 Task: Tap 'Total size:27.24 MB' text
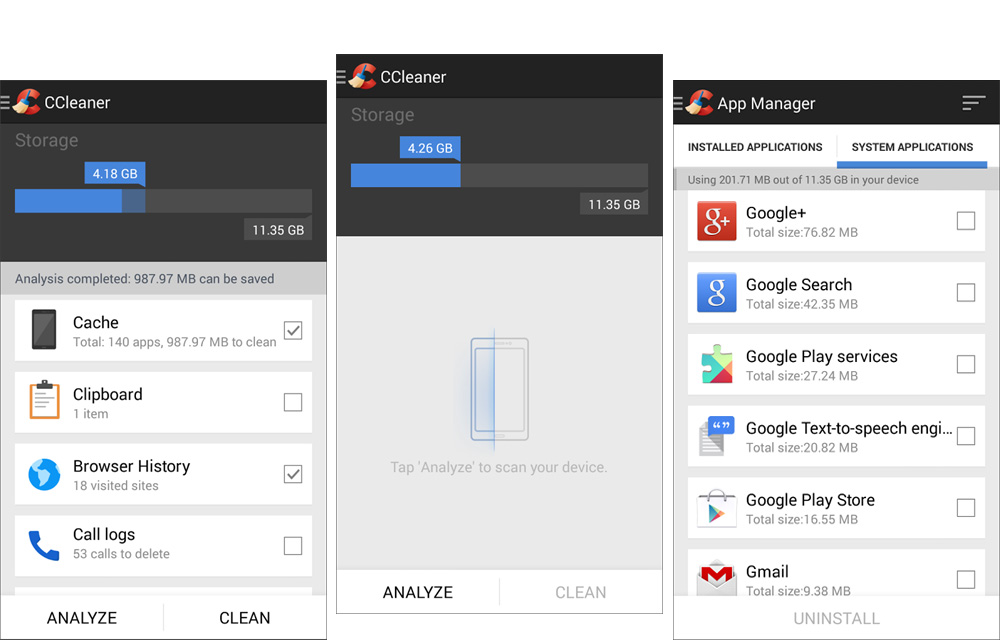pyautogui.click(x=802, y=376)
